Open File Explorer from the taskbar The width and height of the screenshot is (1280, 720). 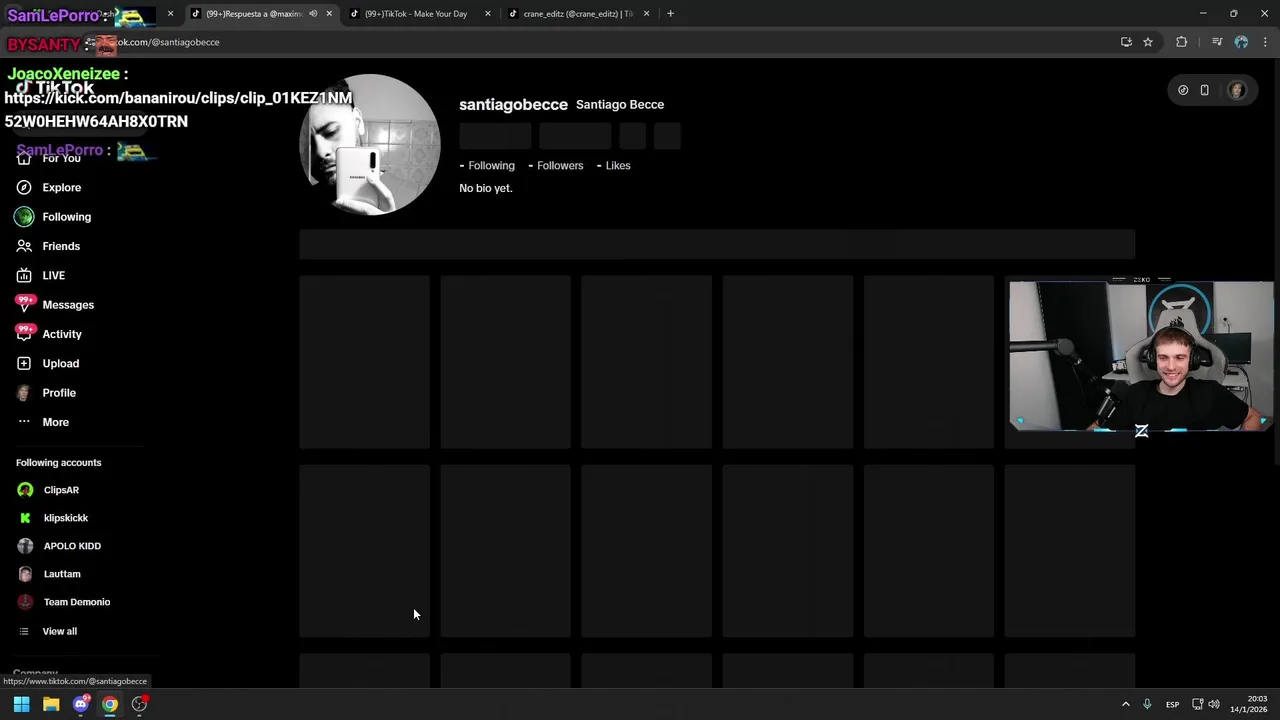click(x=51, y=704)
